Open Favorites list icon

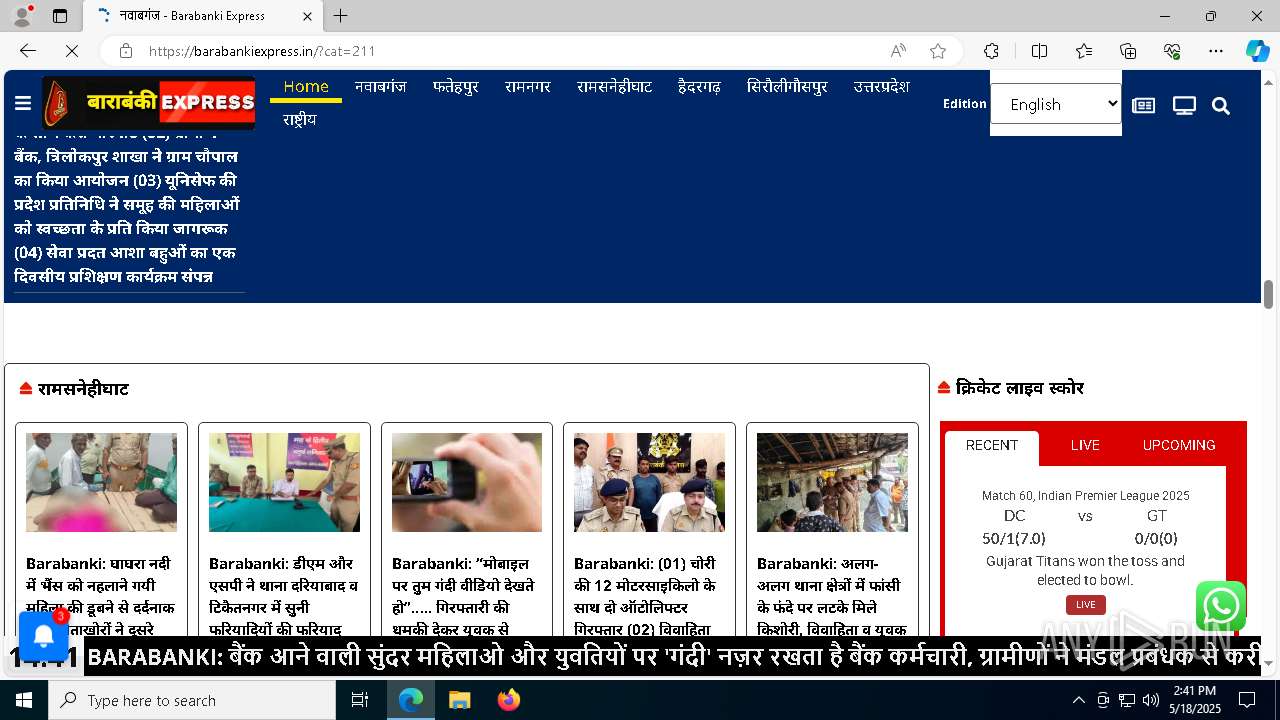point(1084,51)
